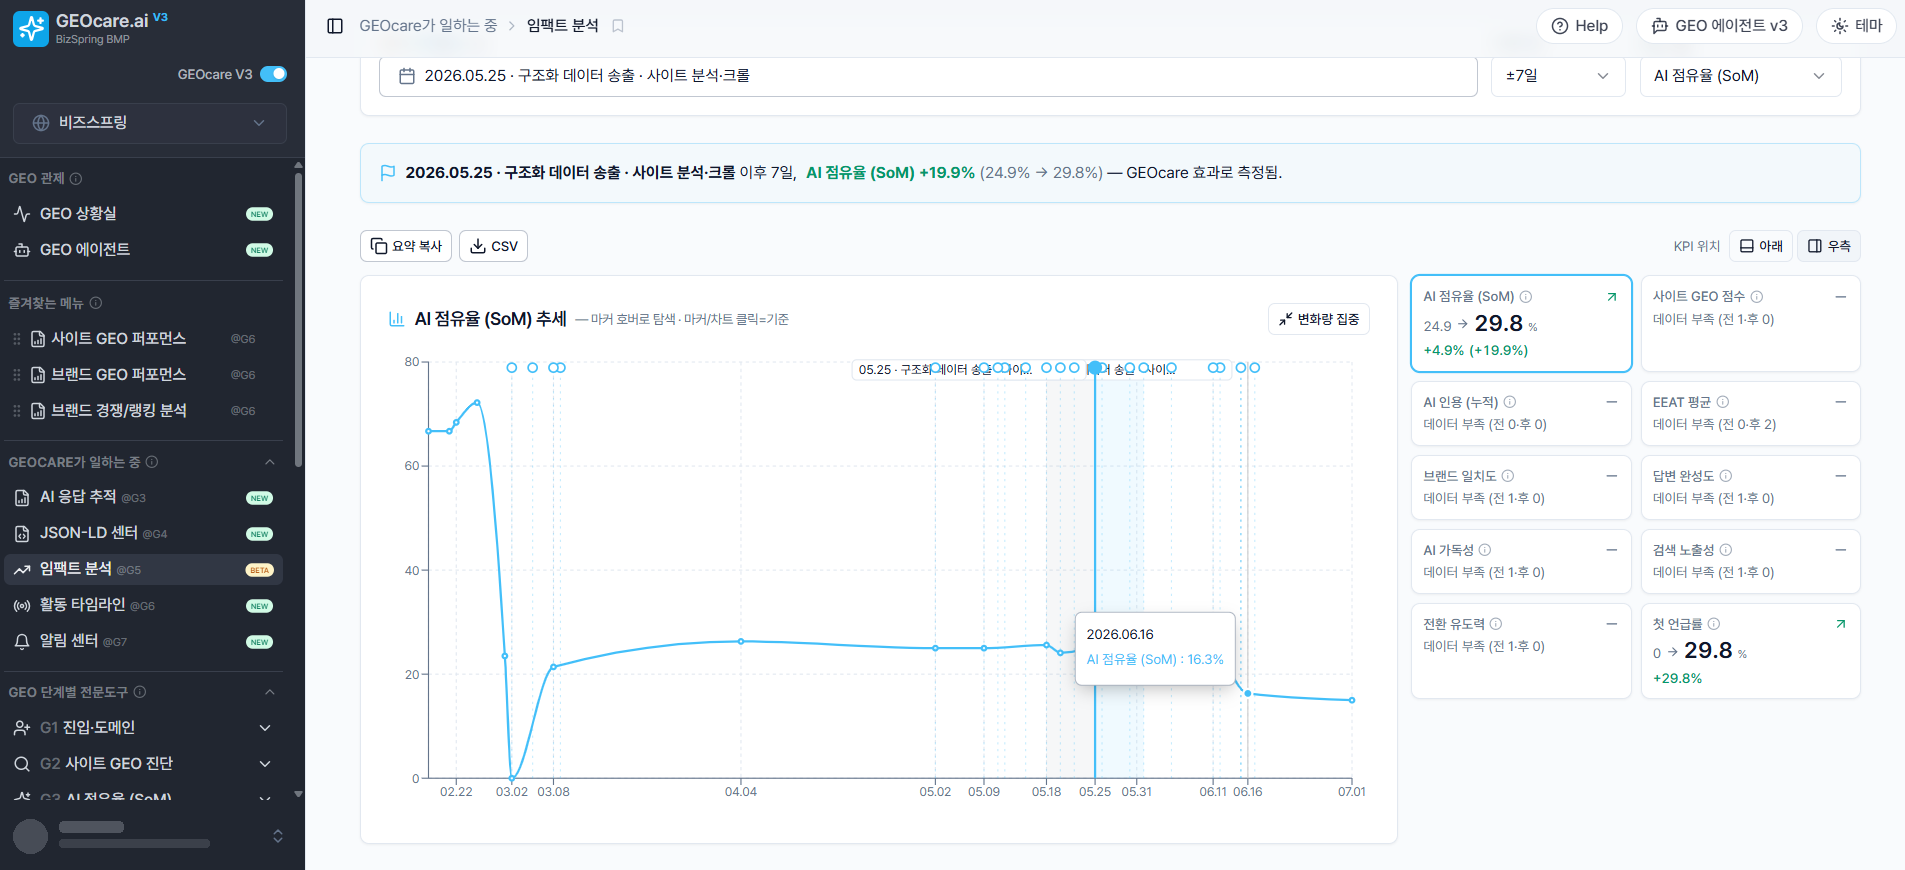Click drag handle for 사이트 GEO 퍼포먼스

coord(16,339)
